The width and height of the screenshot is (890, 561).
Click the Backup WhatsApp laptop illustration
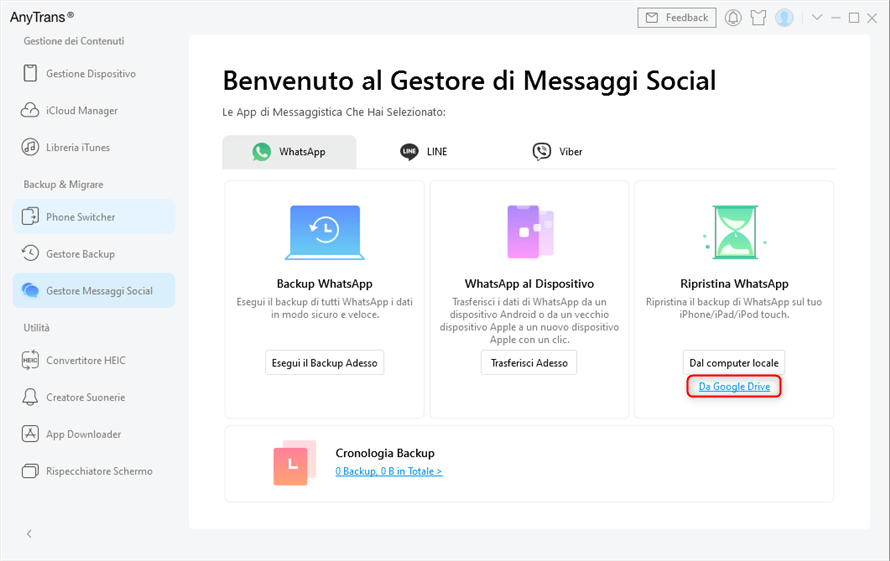pyautogui.click(x=325, y=232)
